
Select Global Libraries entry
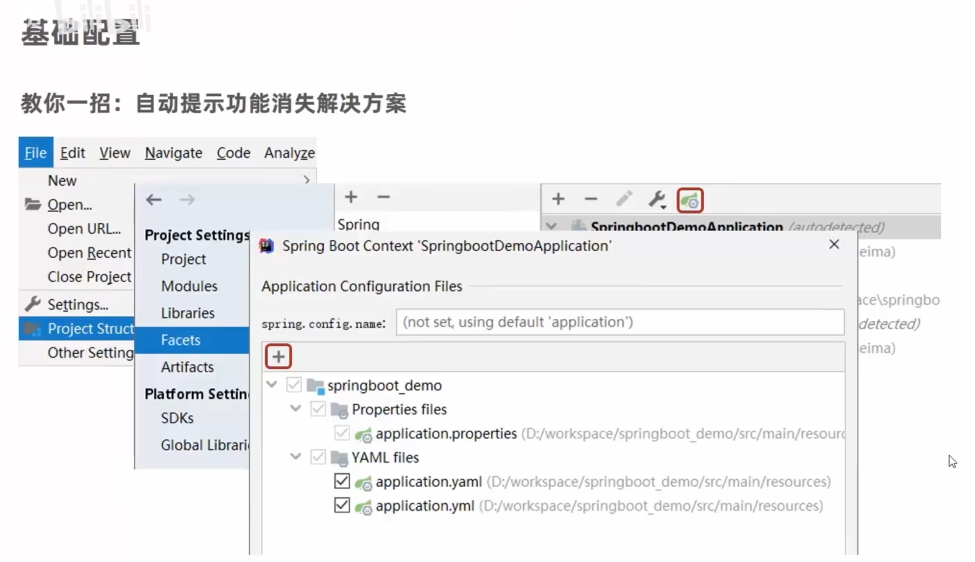[205, 445]
